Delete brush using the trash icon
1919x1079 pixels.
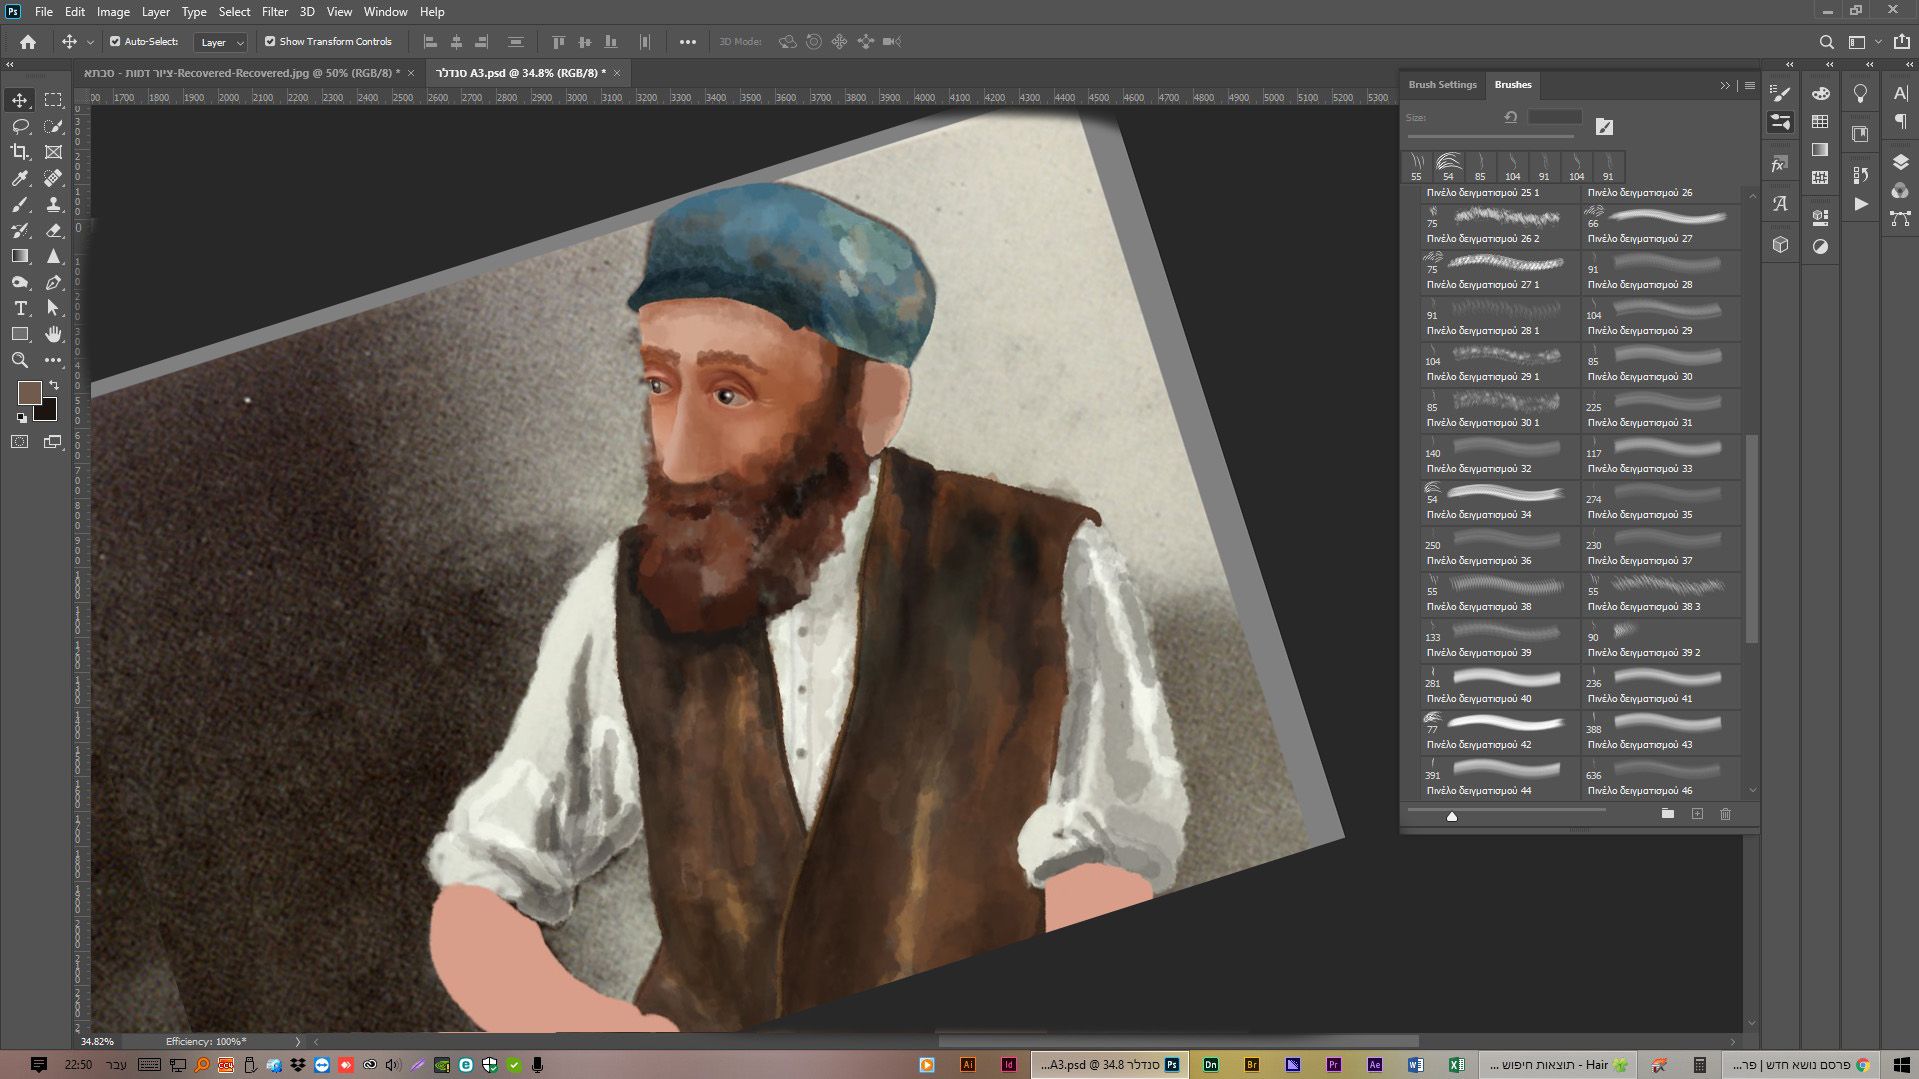1725,814
